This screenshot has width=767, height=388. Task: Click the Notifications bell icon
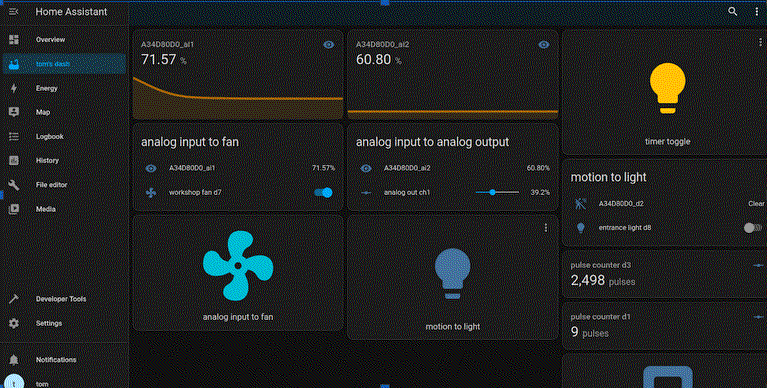pos(14,360)
